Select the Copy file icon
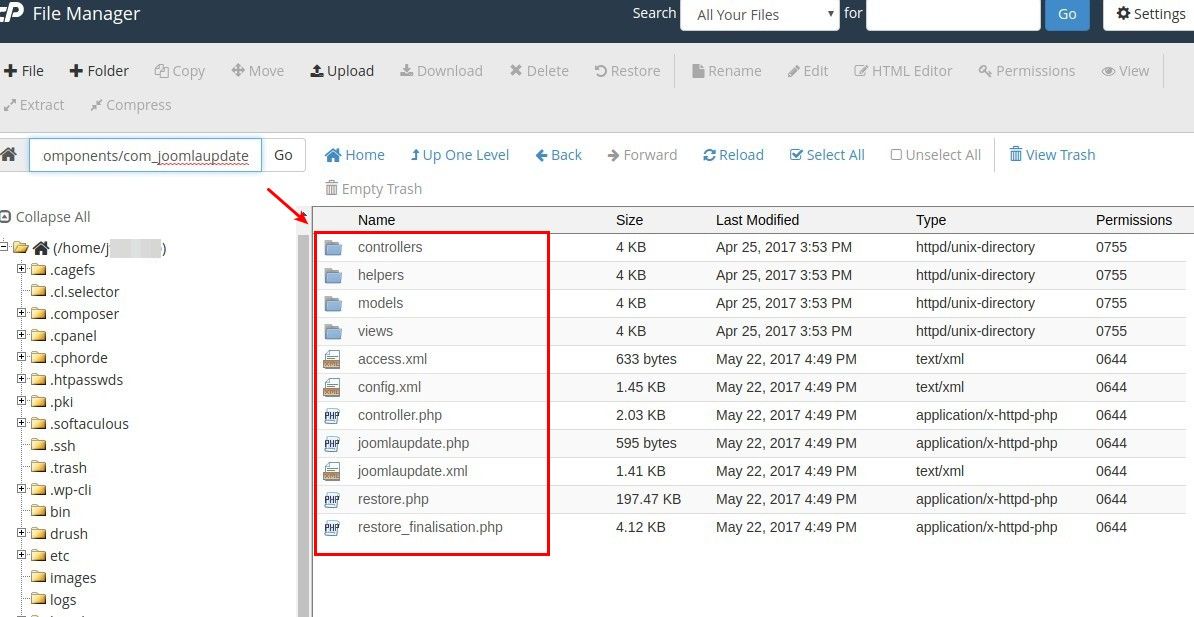The width and height of the screenshot is (1194, 617). [x=180, y=70]
